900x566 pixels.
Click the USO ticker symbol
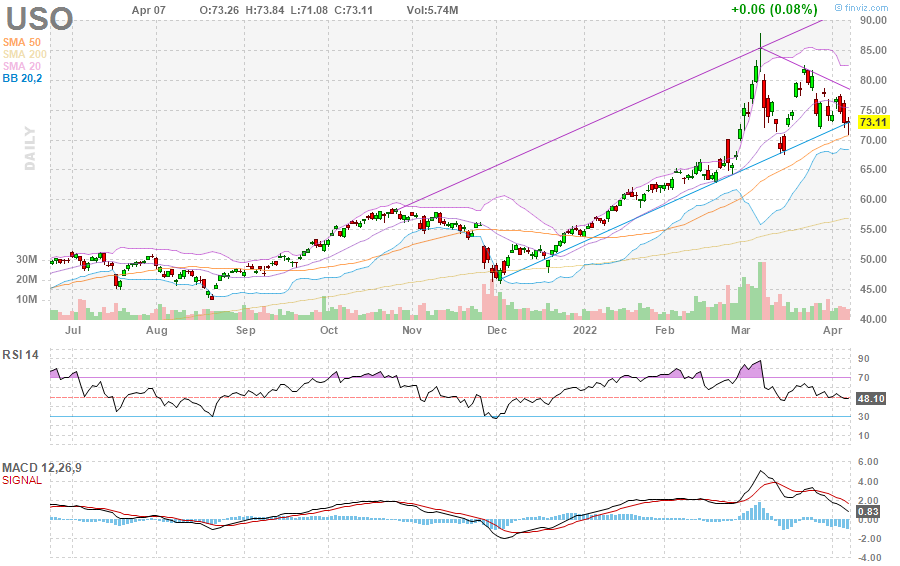tap(39, 18)
